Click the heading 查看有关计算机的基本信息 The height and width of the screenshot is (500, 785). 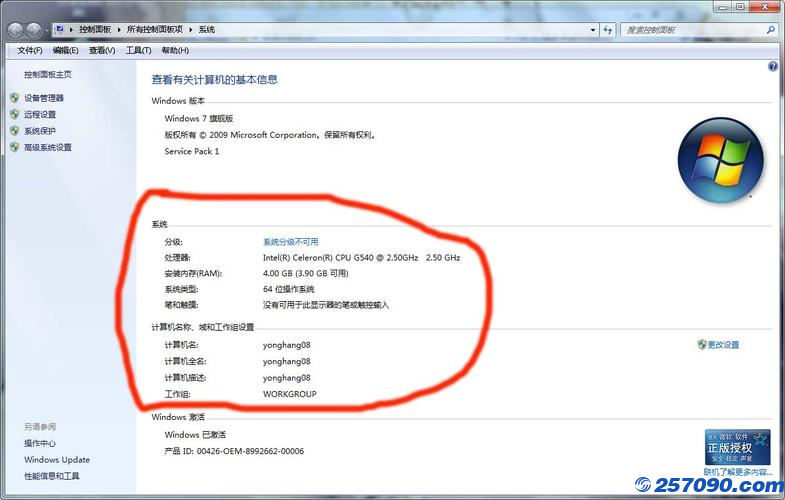coord(215,79)
